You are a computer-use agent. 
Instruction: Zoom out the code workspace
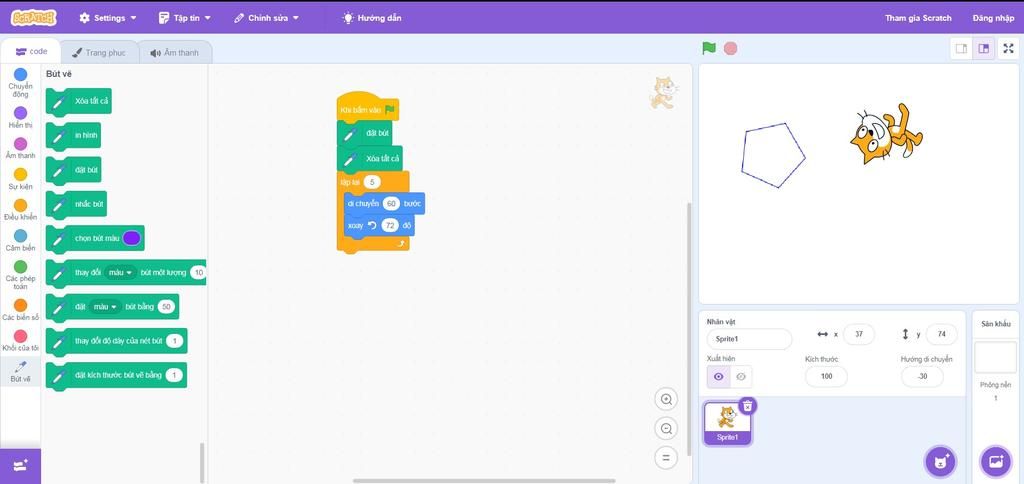(x=666, y=428)
